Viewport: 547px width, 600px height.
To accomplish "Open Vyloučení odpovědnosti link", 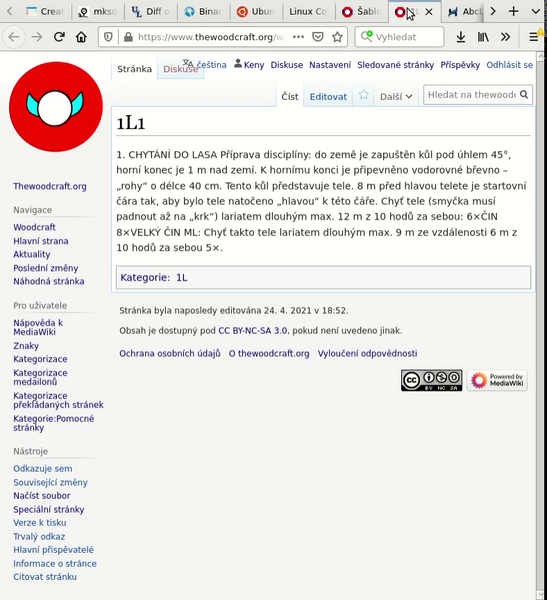I will [x=367, y=354].
